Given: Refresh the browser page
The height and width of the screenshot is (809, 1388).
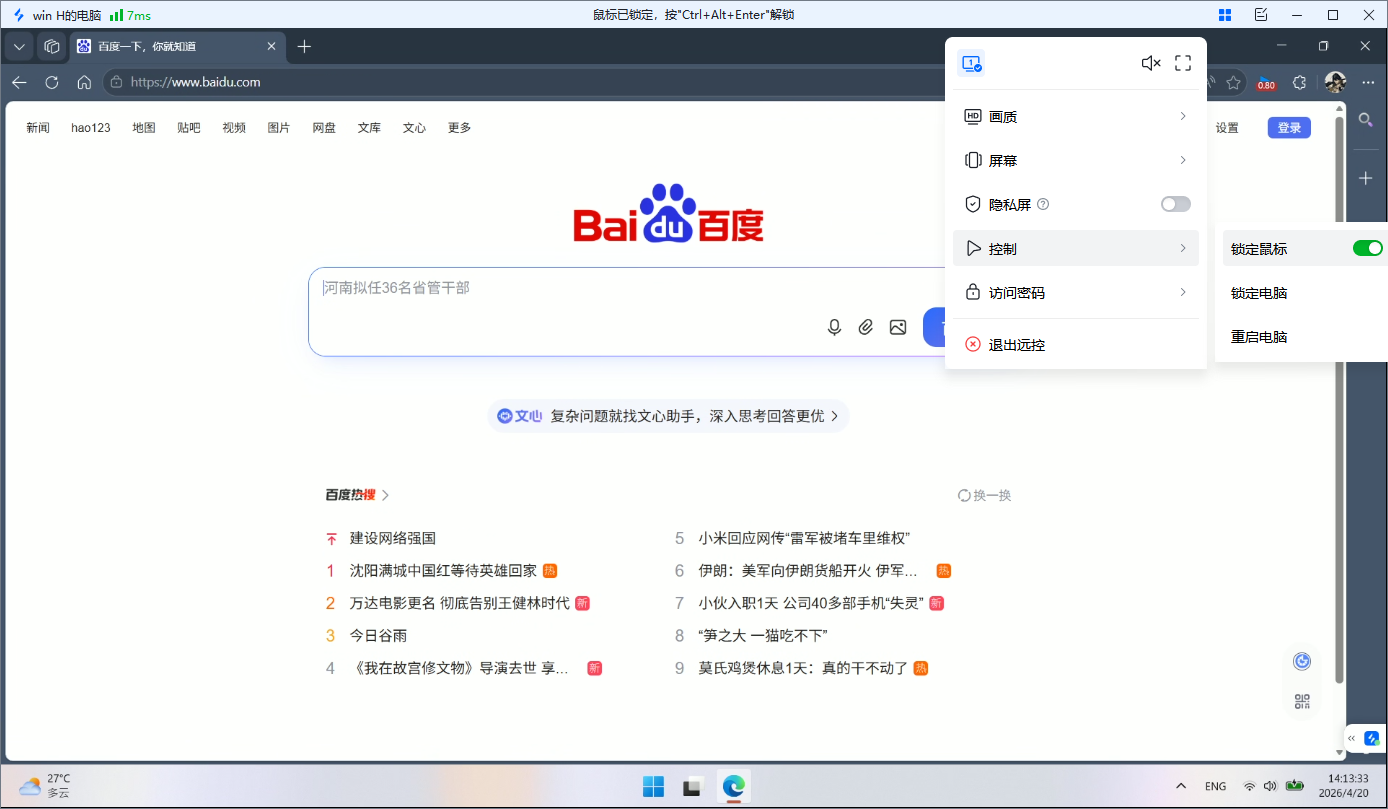Looking at the screenshot, I should [52, 82].
